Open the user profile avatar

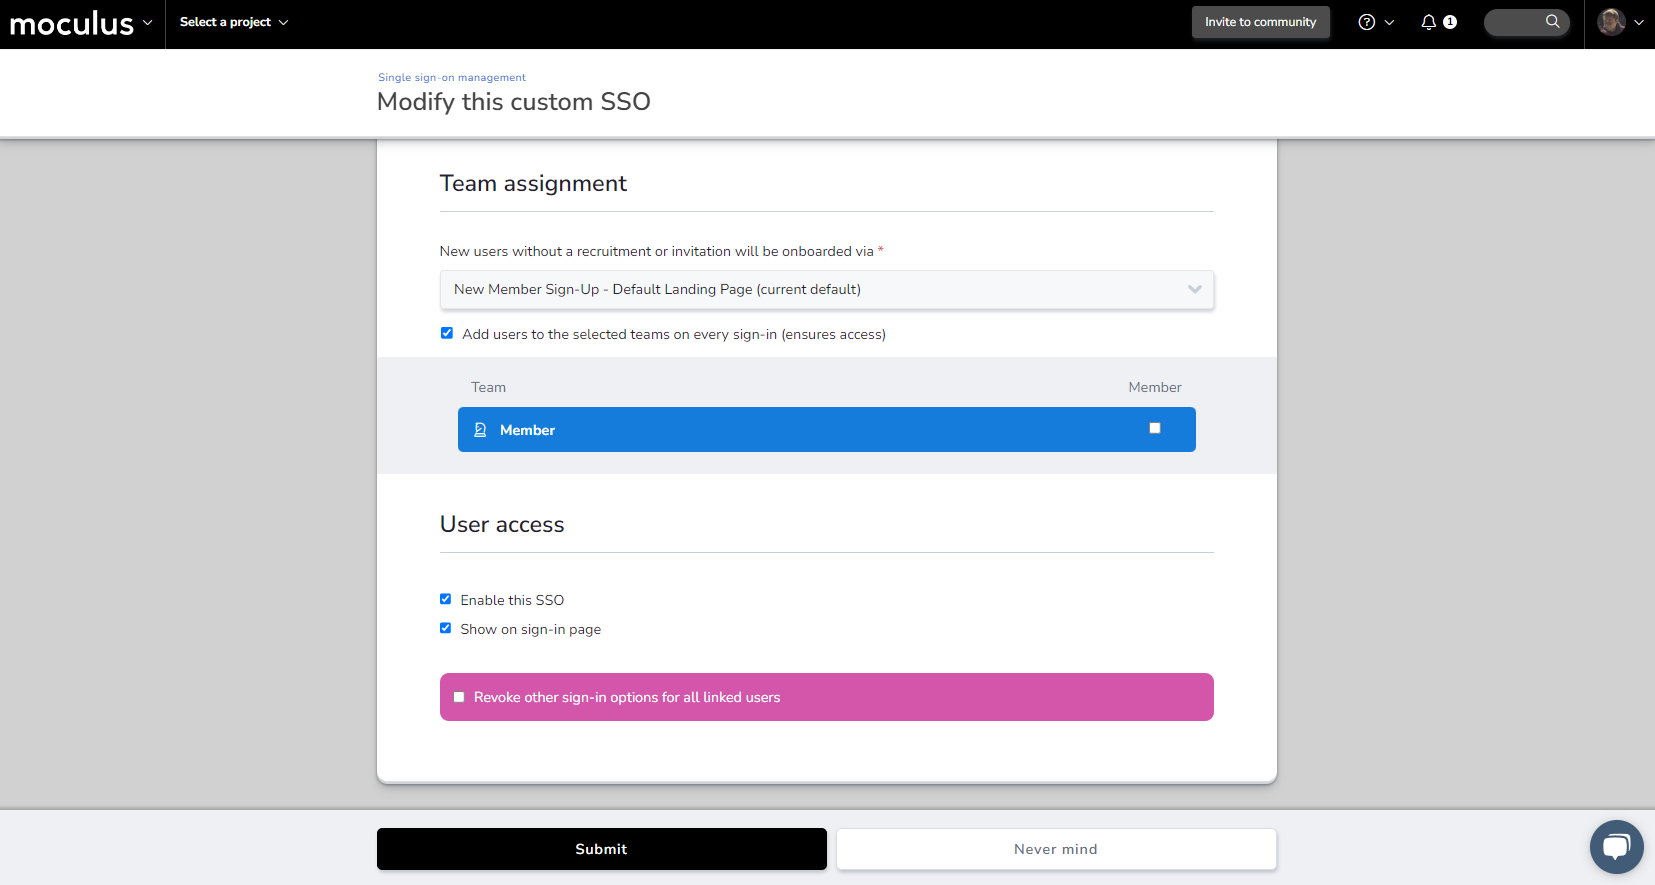(1610, 22)
